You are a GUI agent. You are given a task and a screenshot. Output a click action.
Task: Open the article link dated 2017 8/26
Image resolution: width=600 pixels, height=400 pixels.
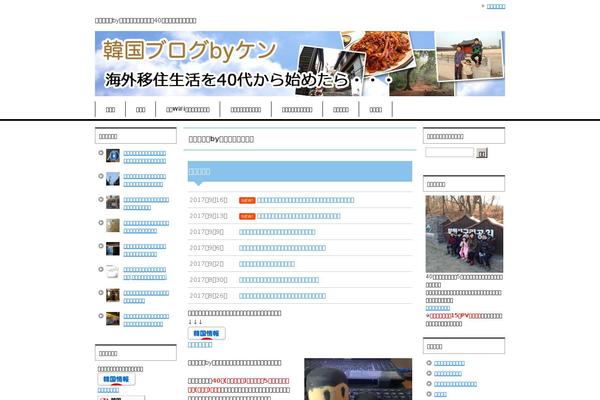282,296
